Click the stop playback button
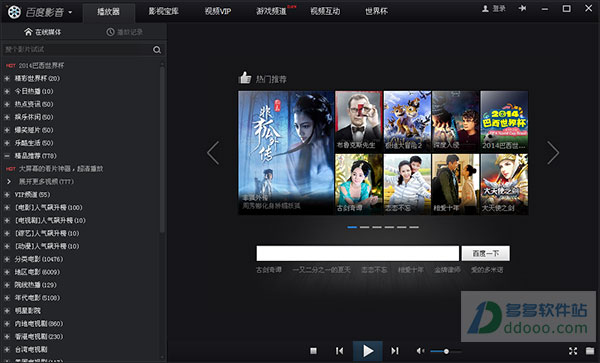 click(x=313, y=351)
